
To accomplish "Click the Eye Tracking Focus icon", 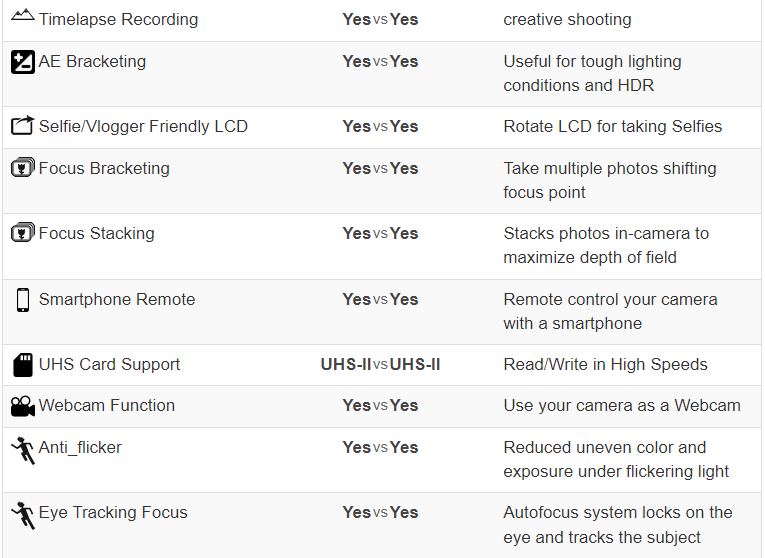I will pyautogui.click(x=22, y=516).
